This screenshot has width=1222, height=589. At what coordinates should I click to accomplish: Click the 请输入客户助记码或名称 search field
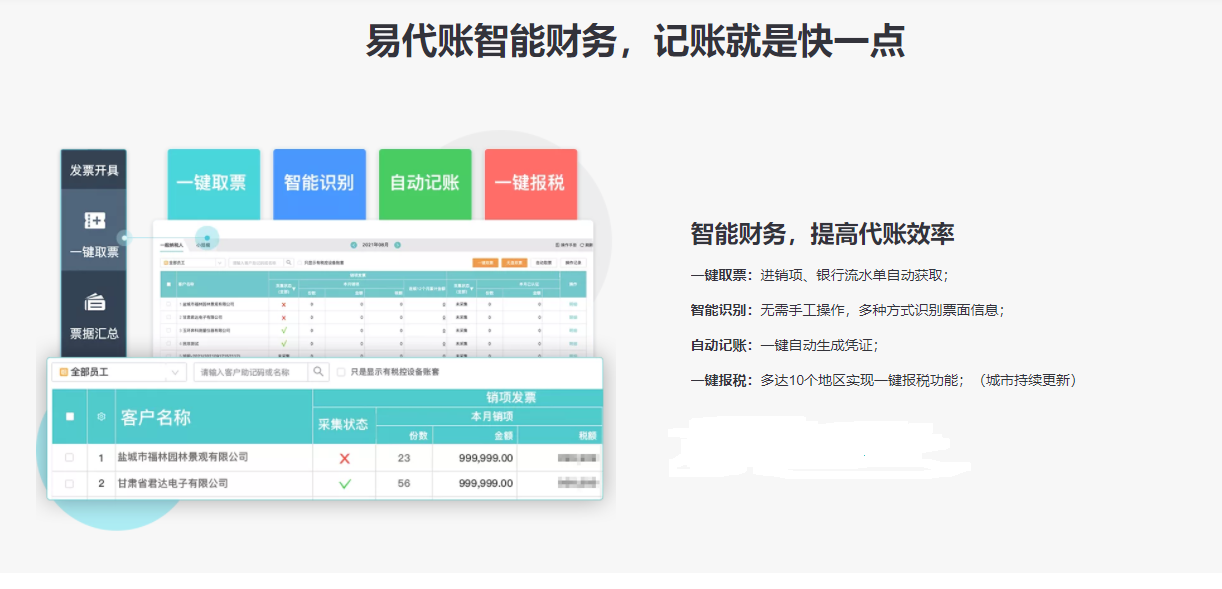pos(250,371)
